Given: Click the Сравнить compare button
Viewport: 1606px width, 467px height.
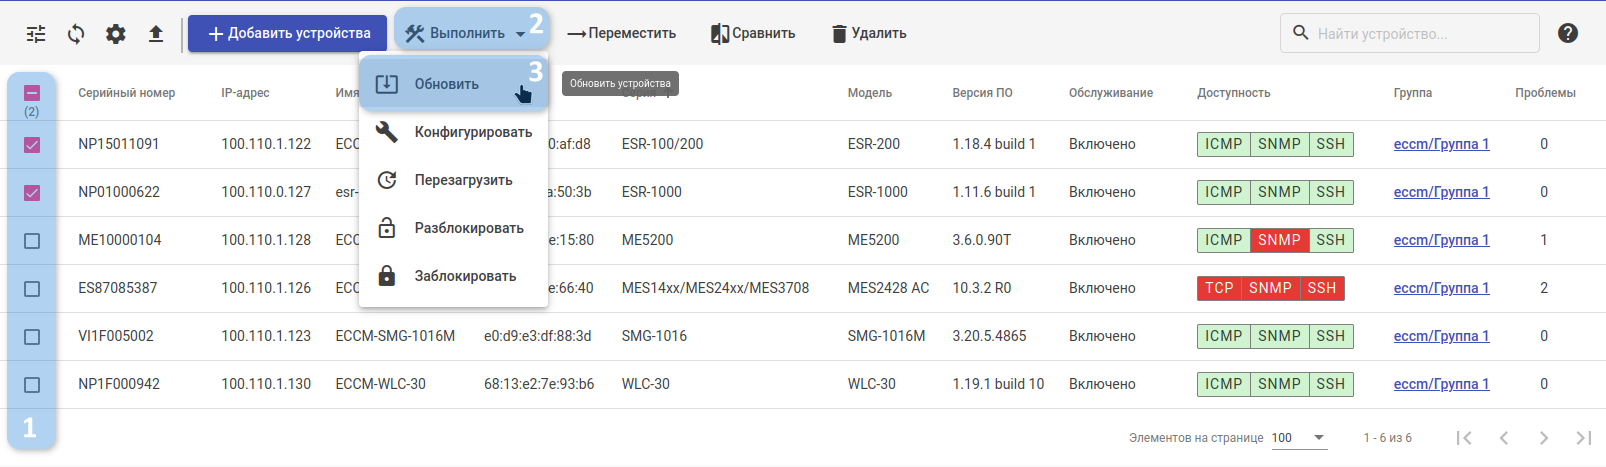Looking at the screenshot, I should coord(753,34).
